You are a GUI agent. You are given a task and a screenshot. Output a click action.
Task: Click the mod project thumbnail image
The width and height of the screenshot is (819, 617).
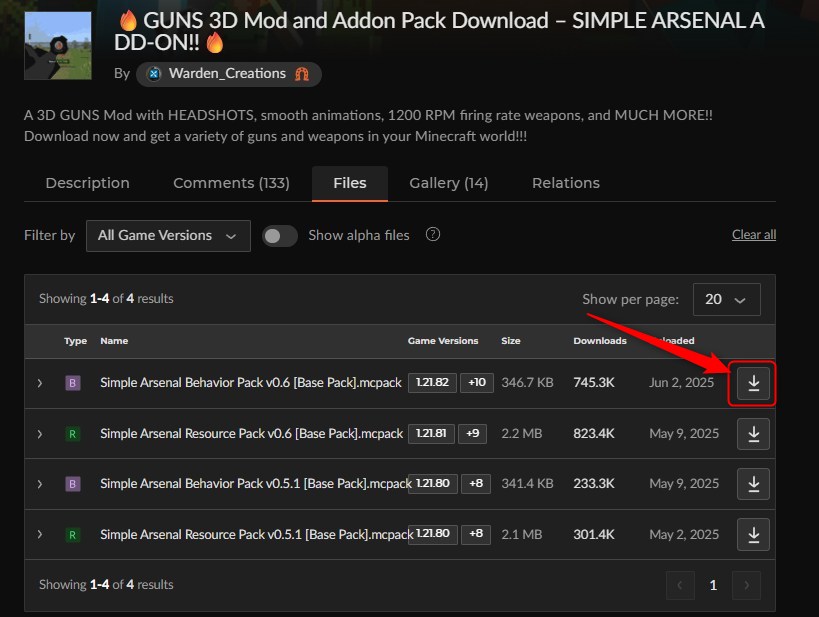pos(58,46)
